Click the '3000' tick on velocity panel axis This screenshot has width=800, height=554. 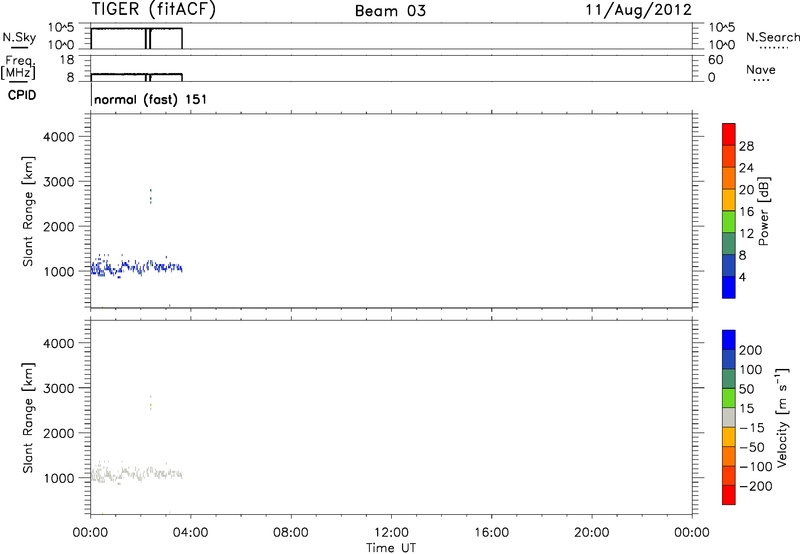59,388
